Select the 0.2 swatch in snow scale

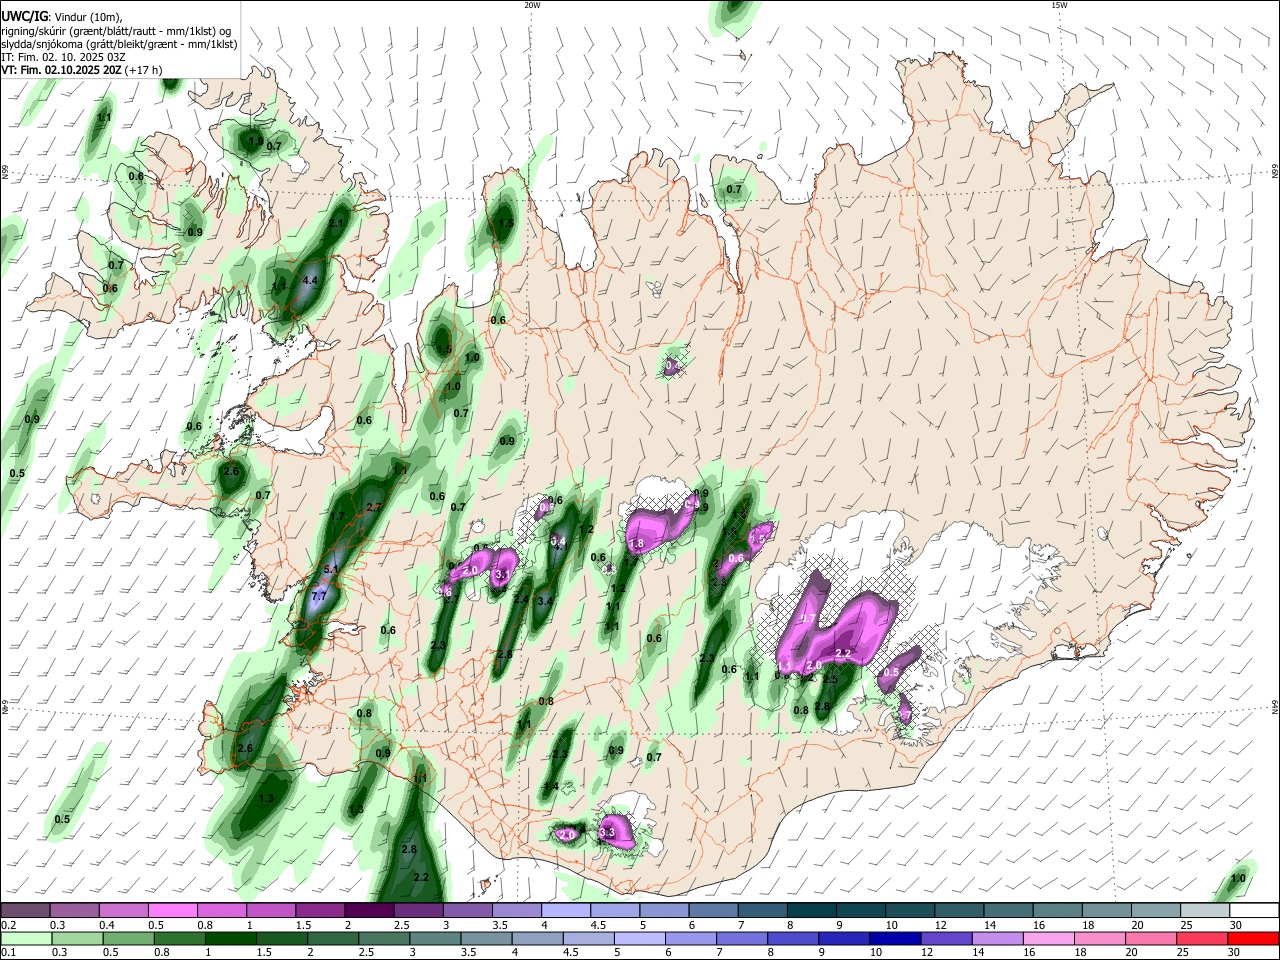(26, 911)
